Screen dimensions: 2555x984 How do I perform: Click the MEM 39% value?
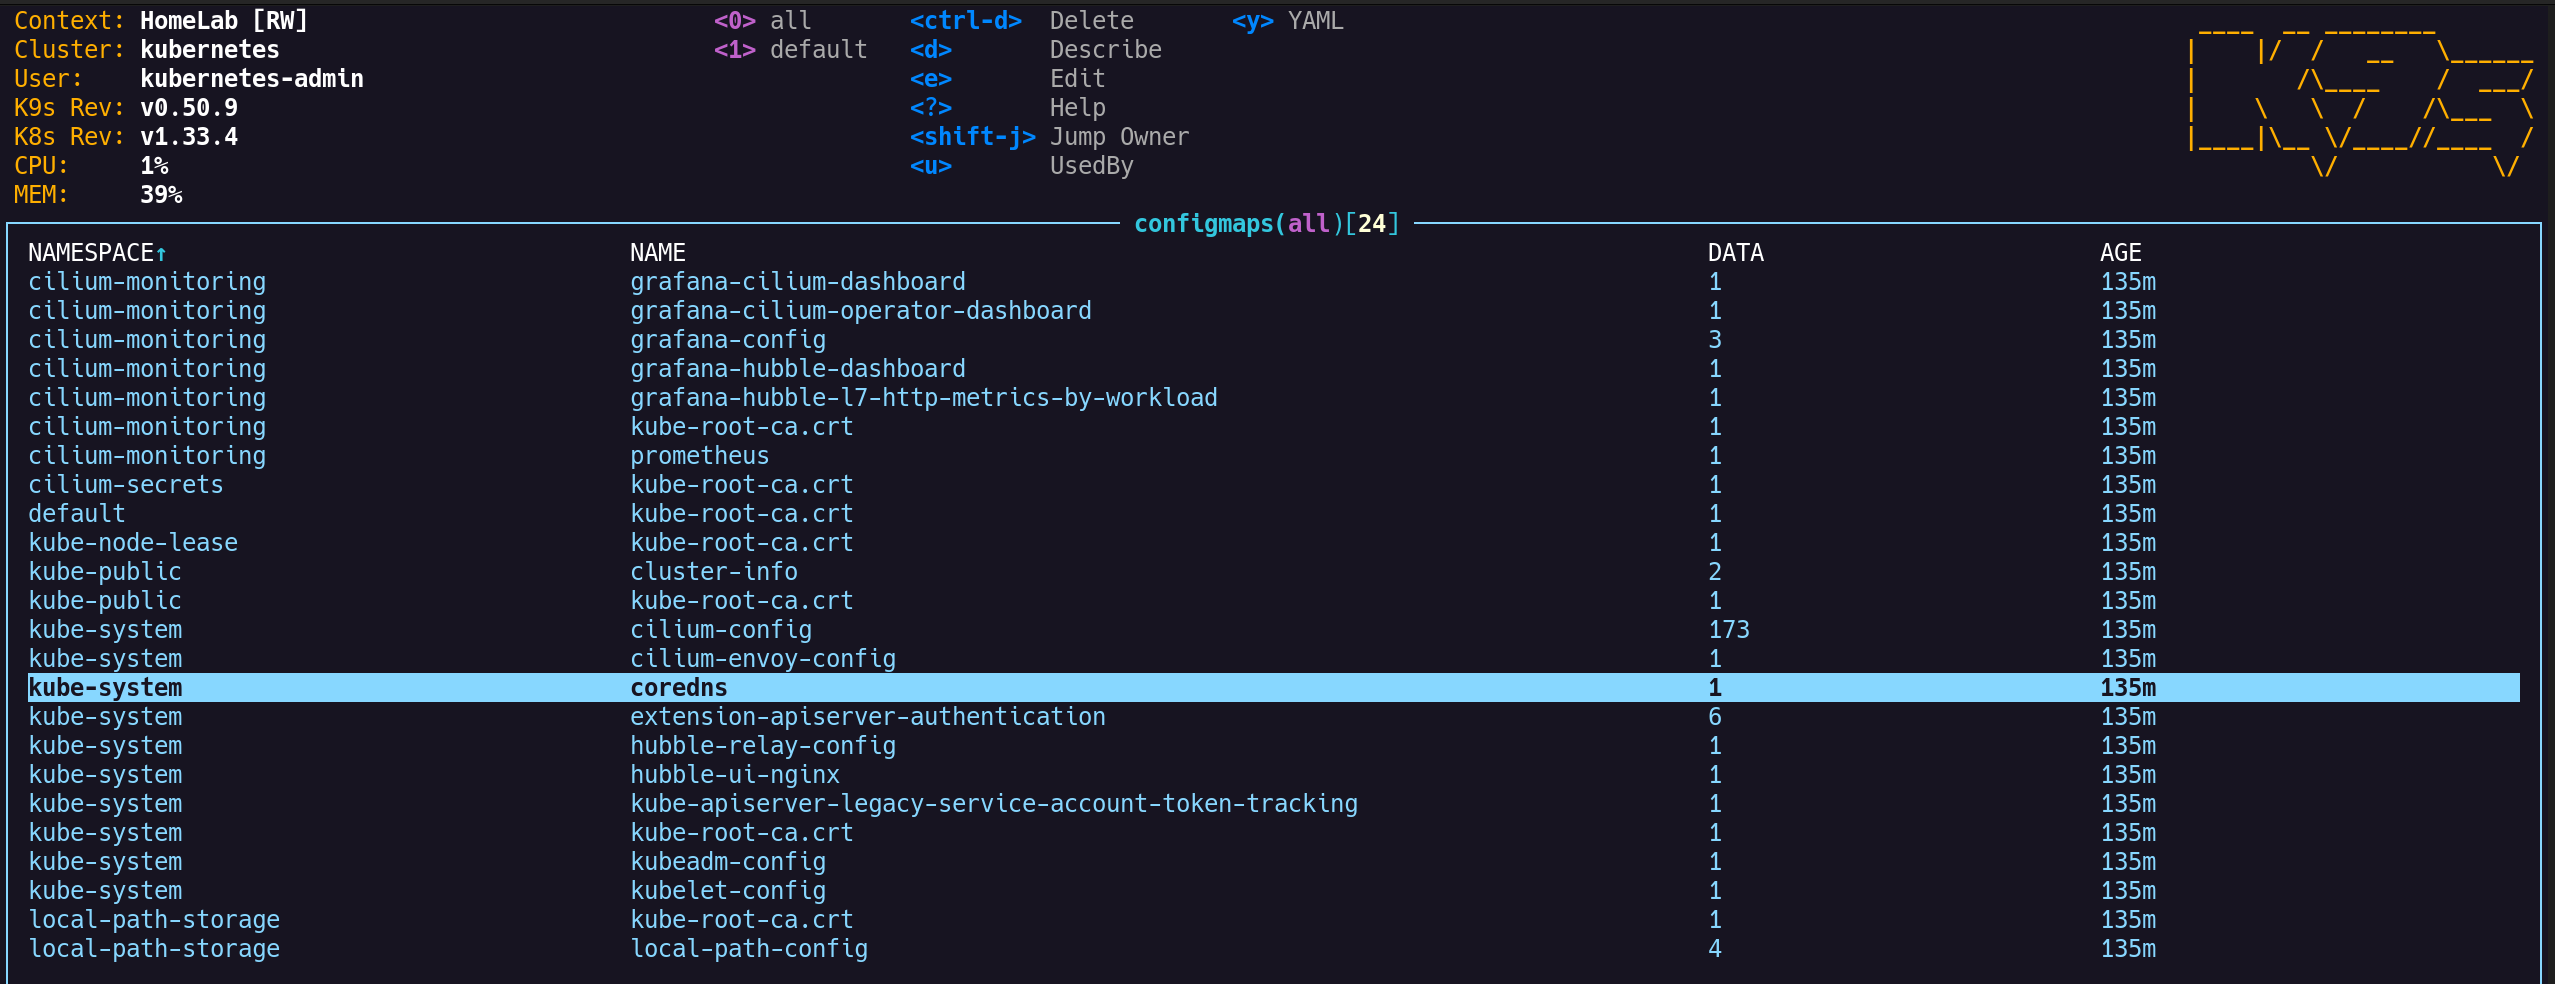coord(161,195)
